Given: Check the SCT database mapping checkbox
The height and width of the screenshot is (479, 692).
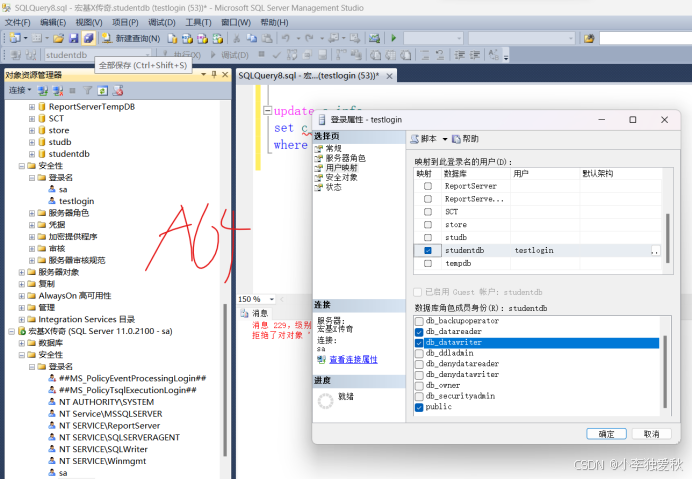Looking at the screenshot, I should click(x=428, y=212).
